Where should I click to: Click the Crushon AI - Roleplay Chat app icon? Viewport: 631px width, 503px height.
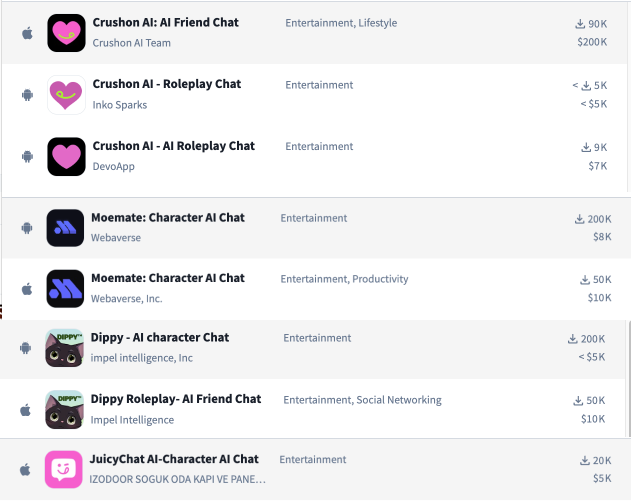click(66, 95)
